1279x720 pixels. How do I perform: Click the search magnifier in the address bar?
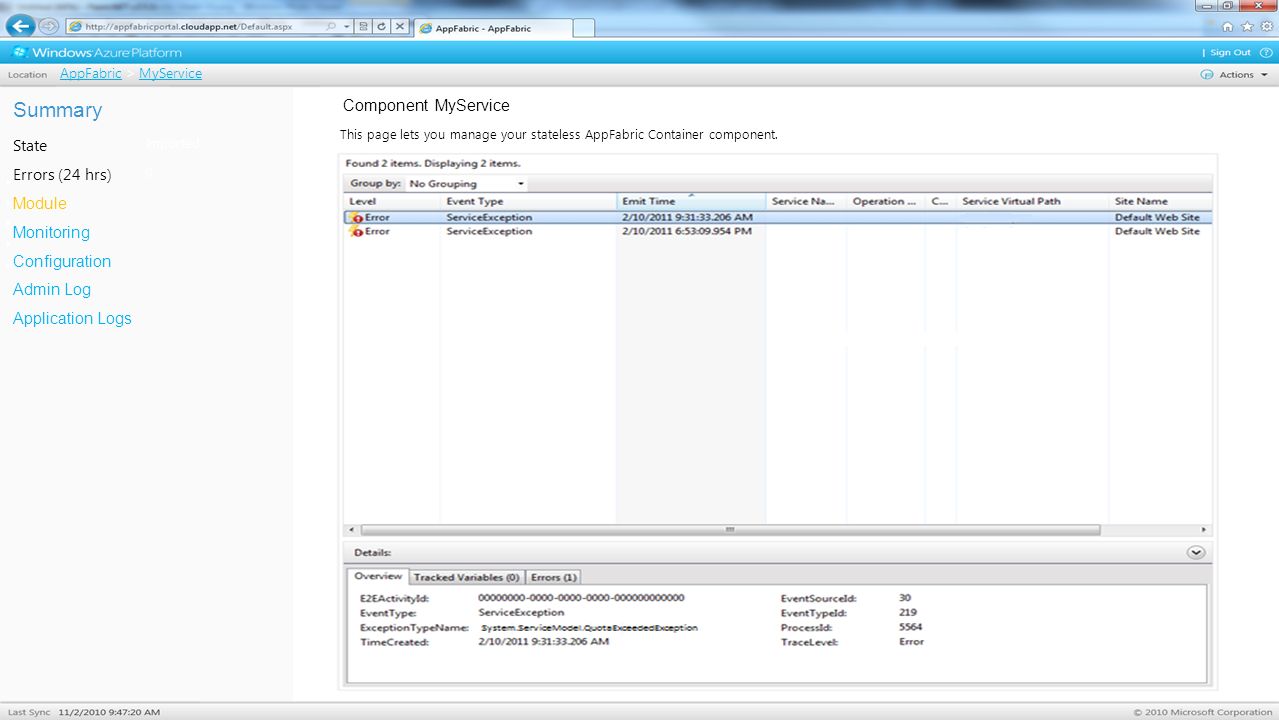331,27
